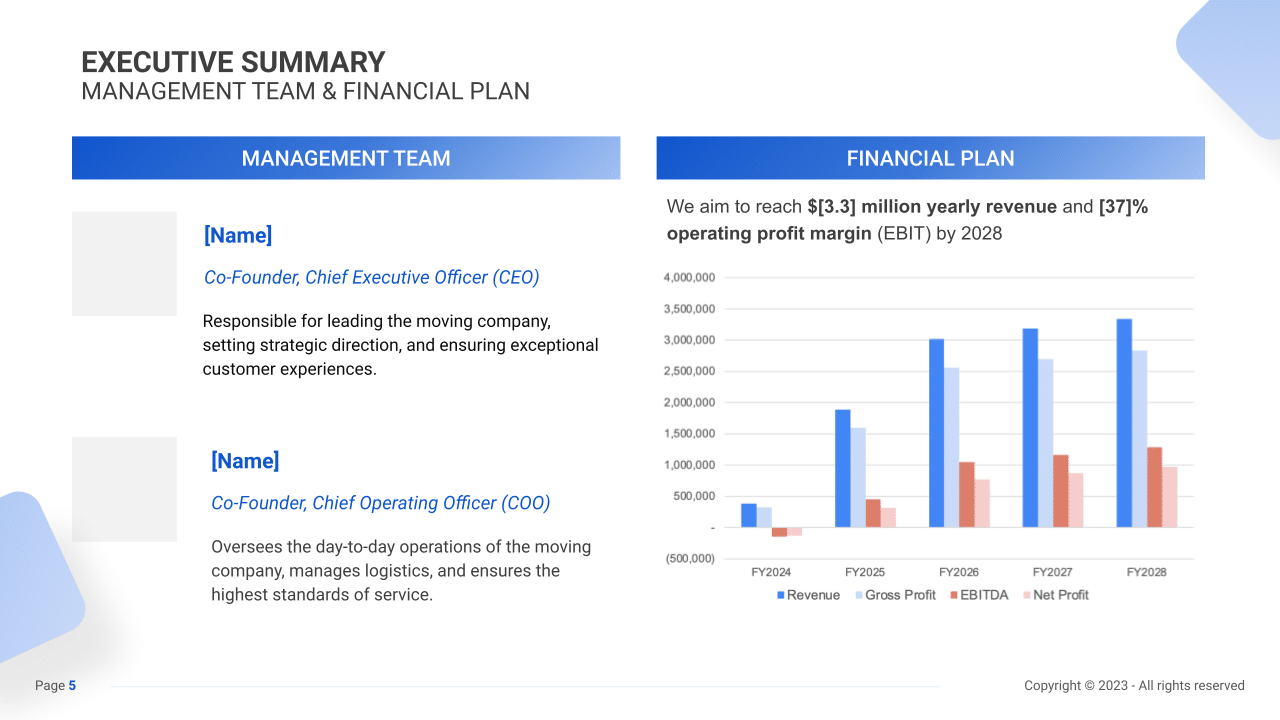
Task: Click the first [Name] placeholder link
Action: coord(238,235)
